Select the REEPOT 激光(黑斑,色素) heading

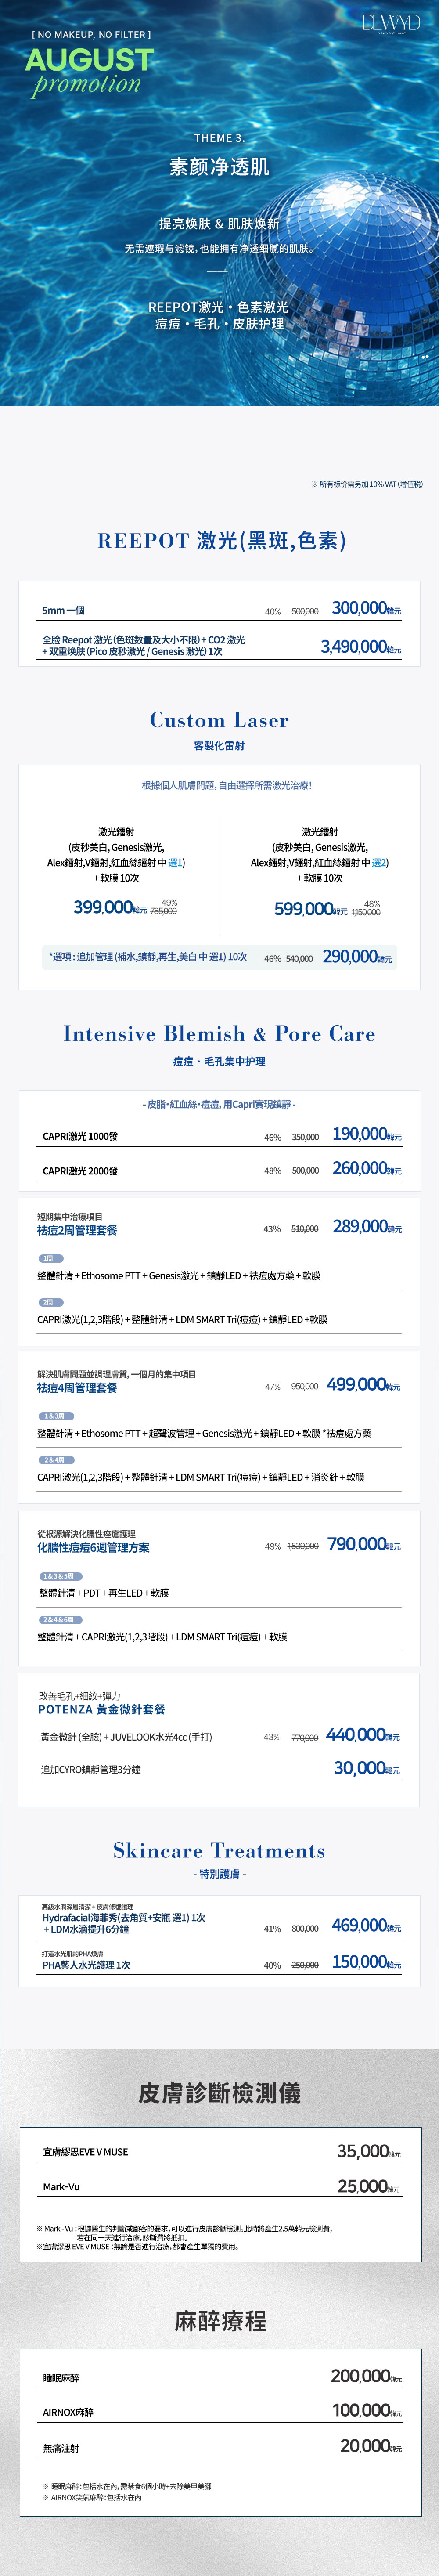(221, 541)
